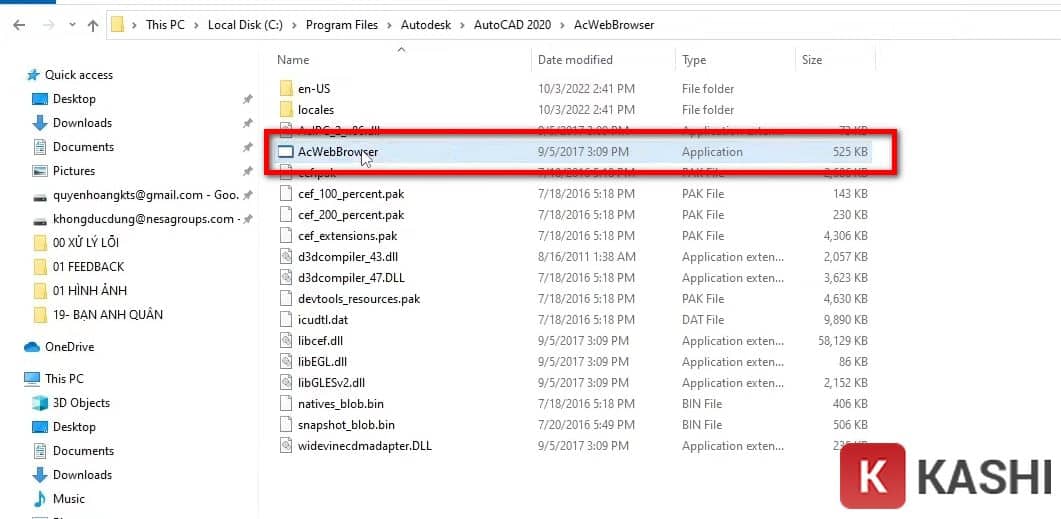
Task: Expand chevron after Local Disk (C:) breadcrumb
Action: tap(294, 25)
